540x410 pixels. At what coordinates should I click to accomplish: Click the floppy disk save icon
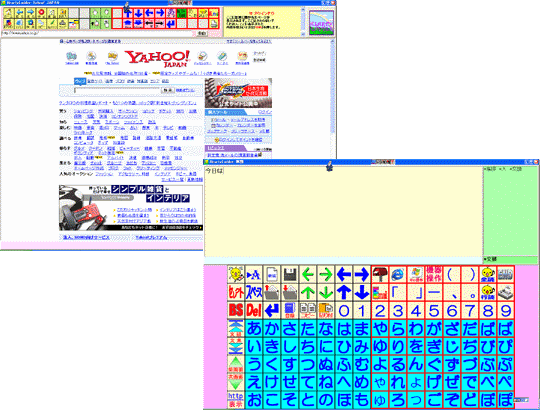[x=290, y=274]
